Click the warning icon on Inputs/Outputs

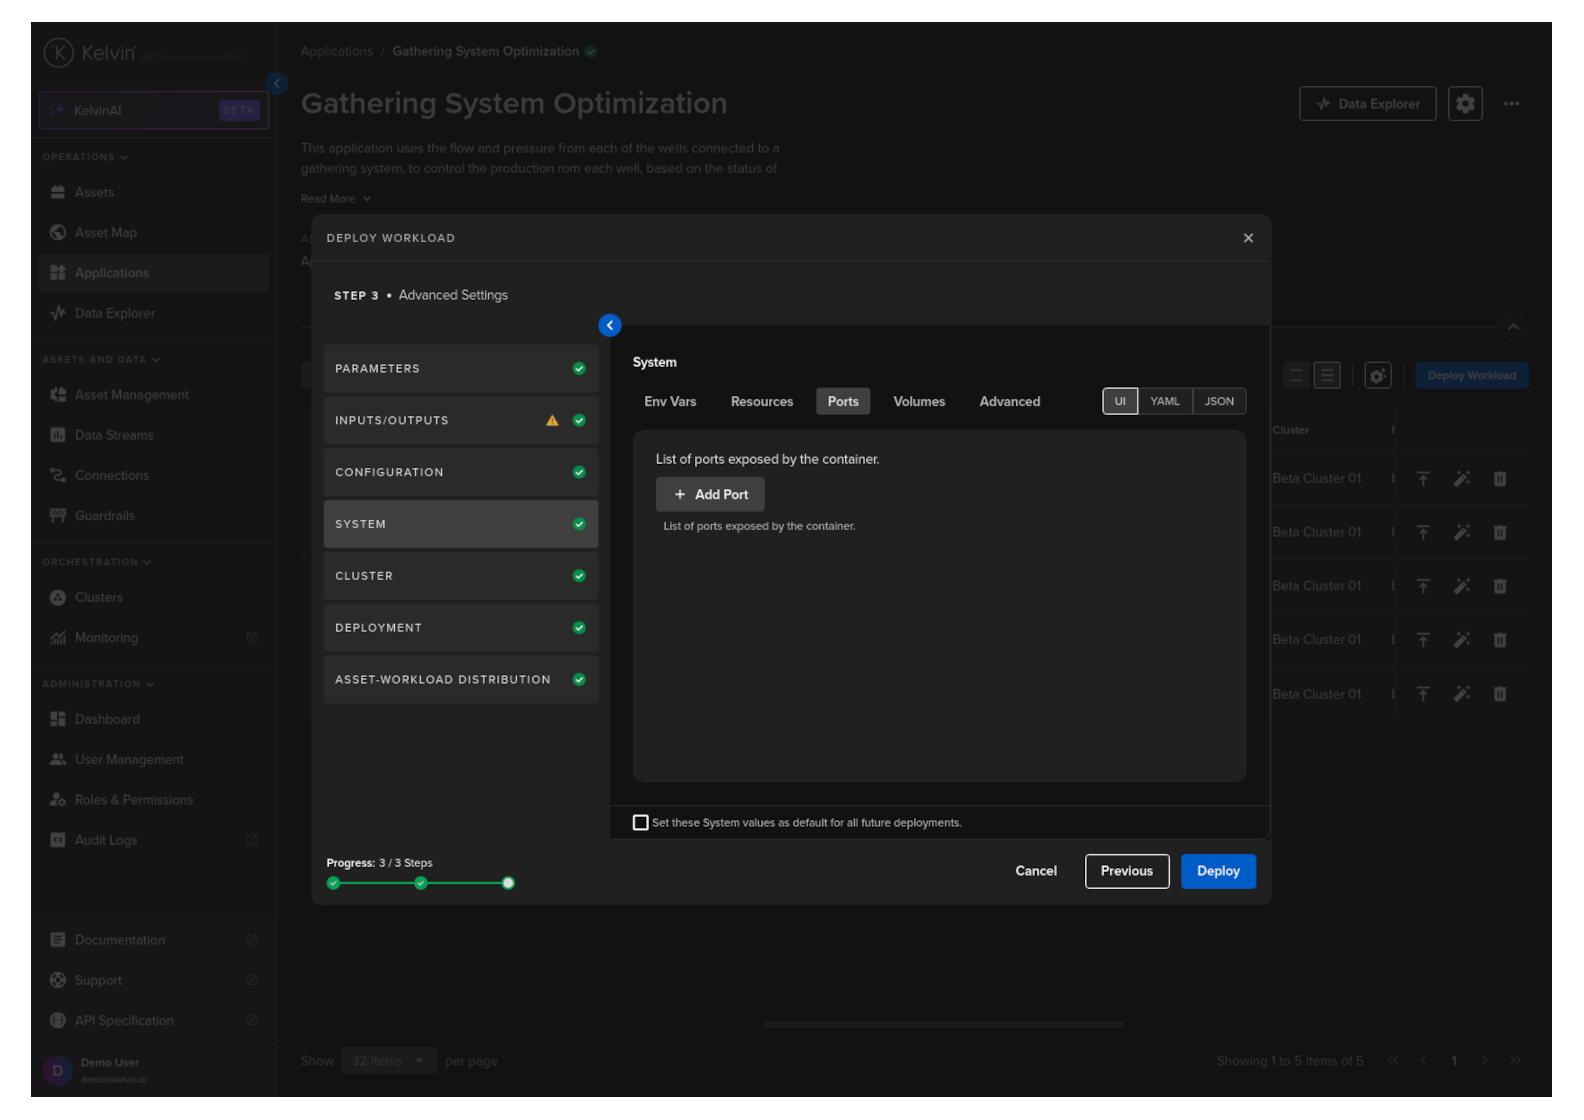pos(552,421)
